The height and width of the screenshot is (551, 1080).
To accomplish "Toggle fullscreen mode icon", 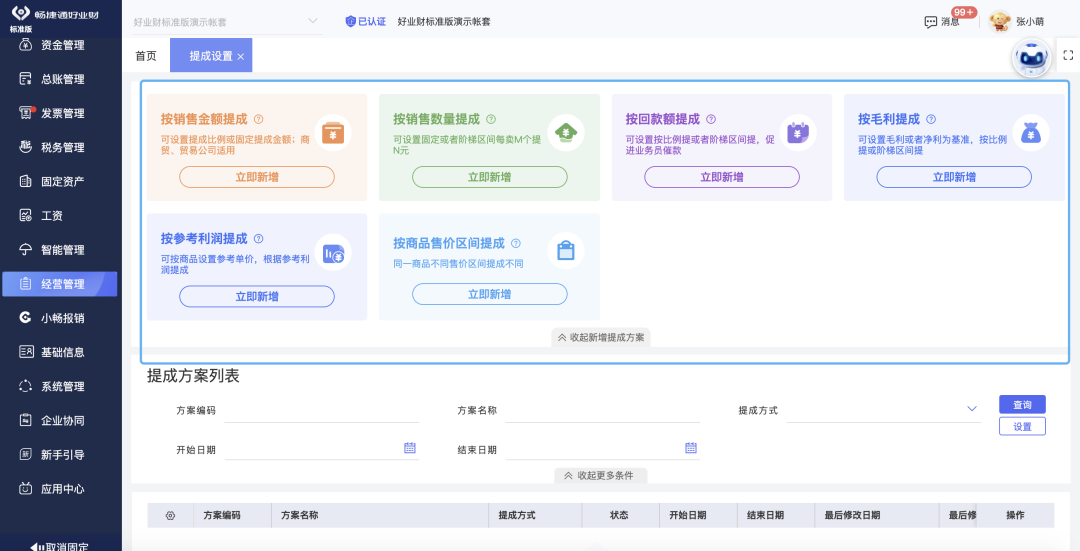I will 1068,55.
